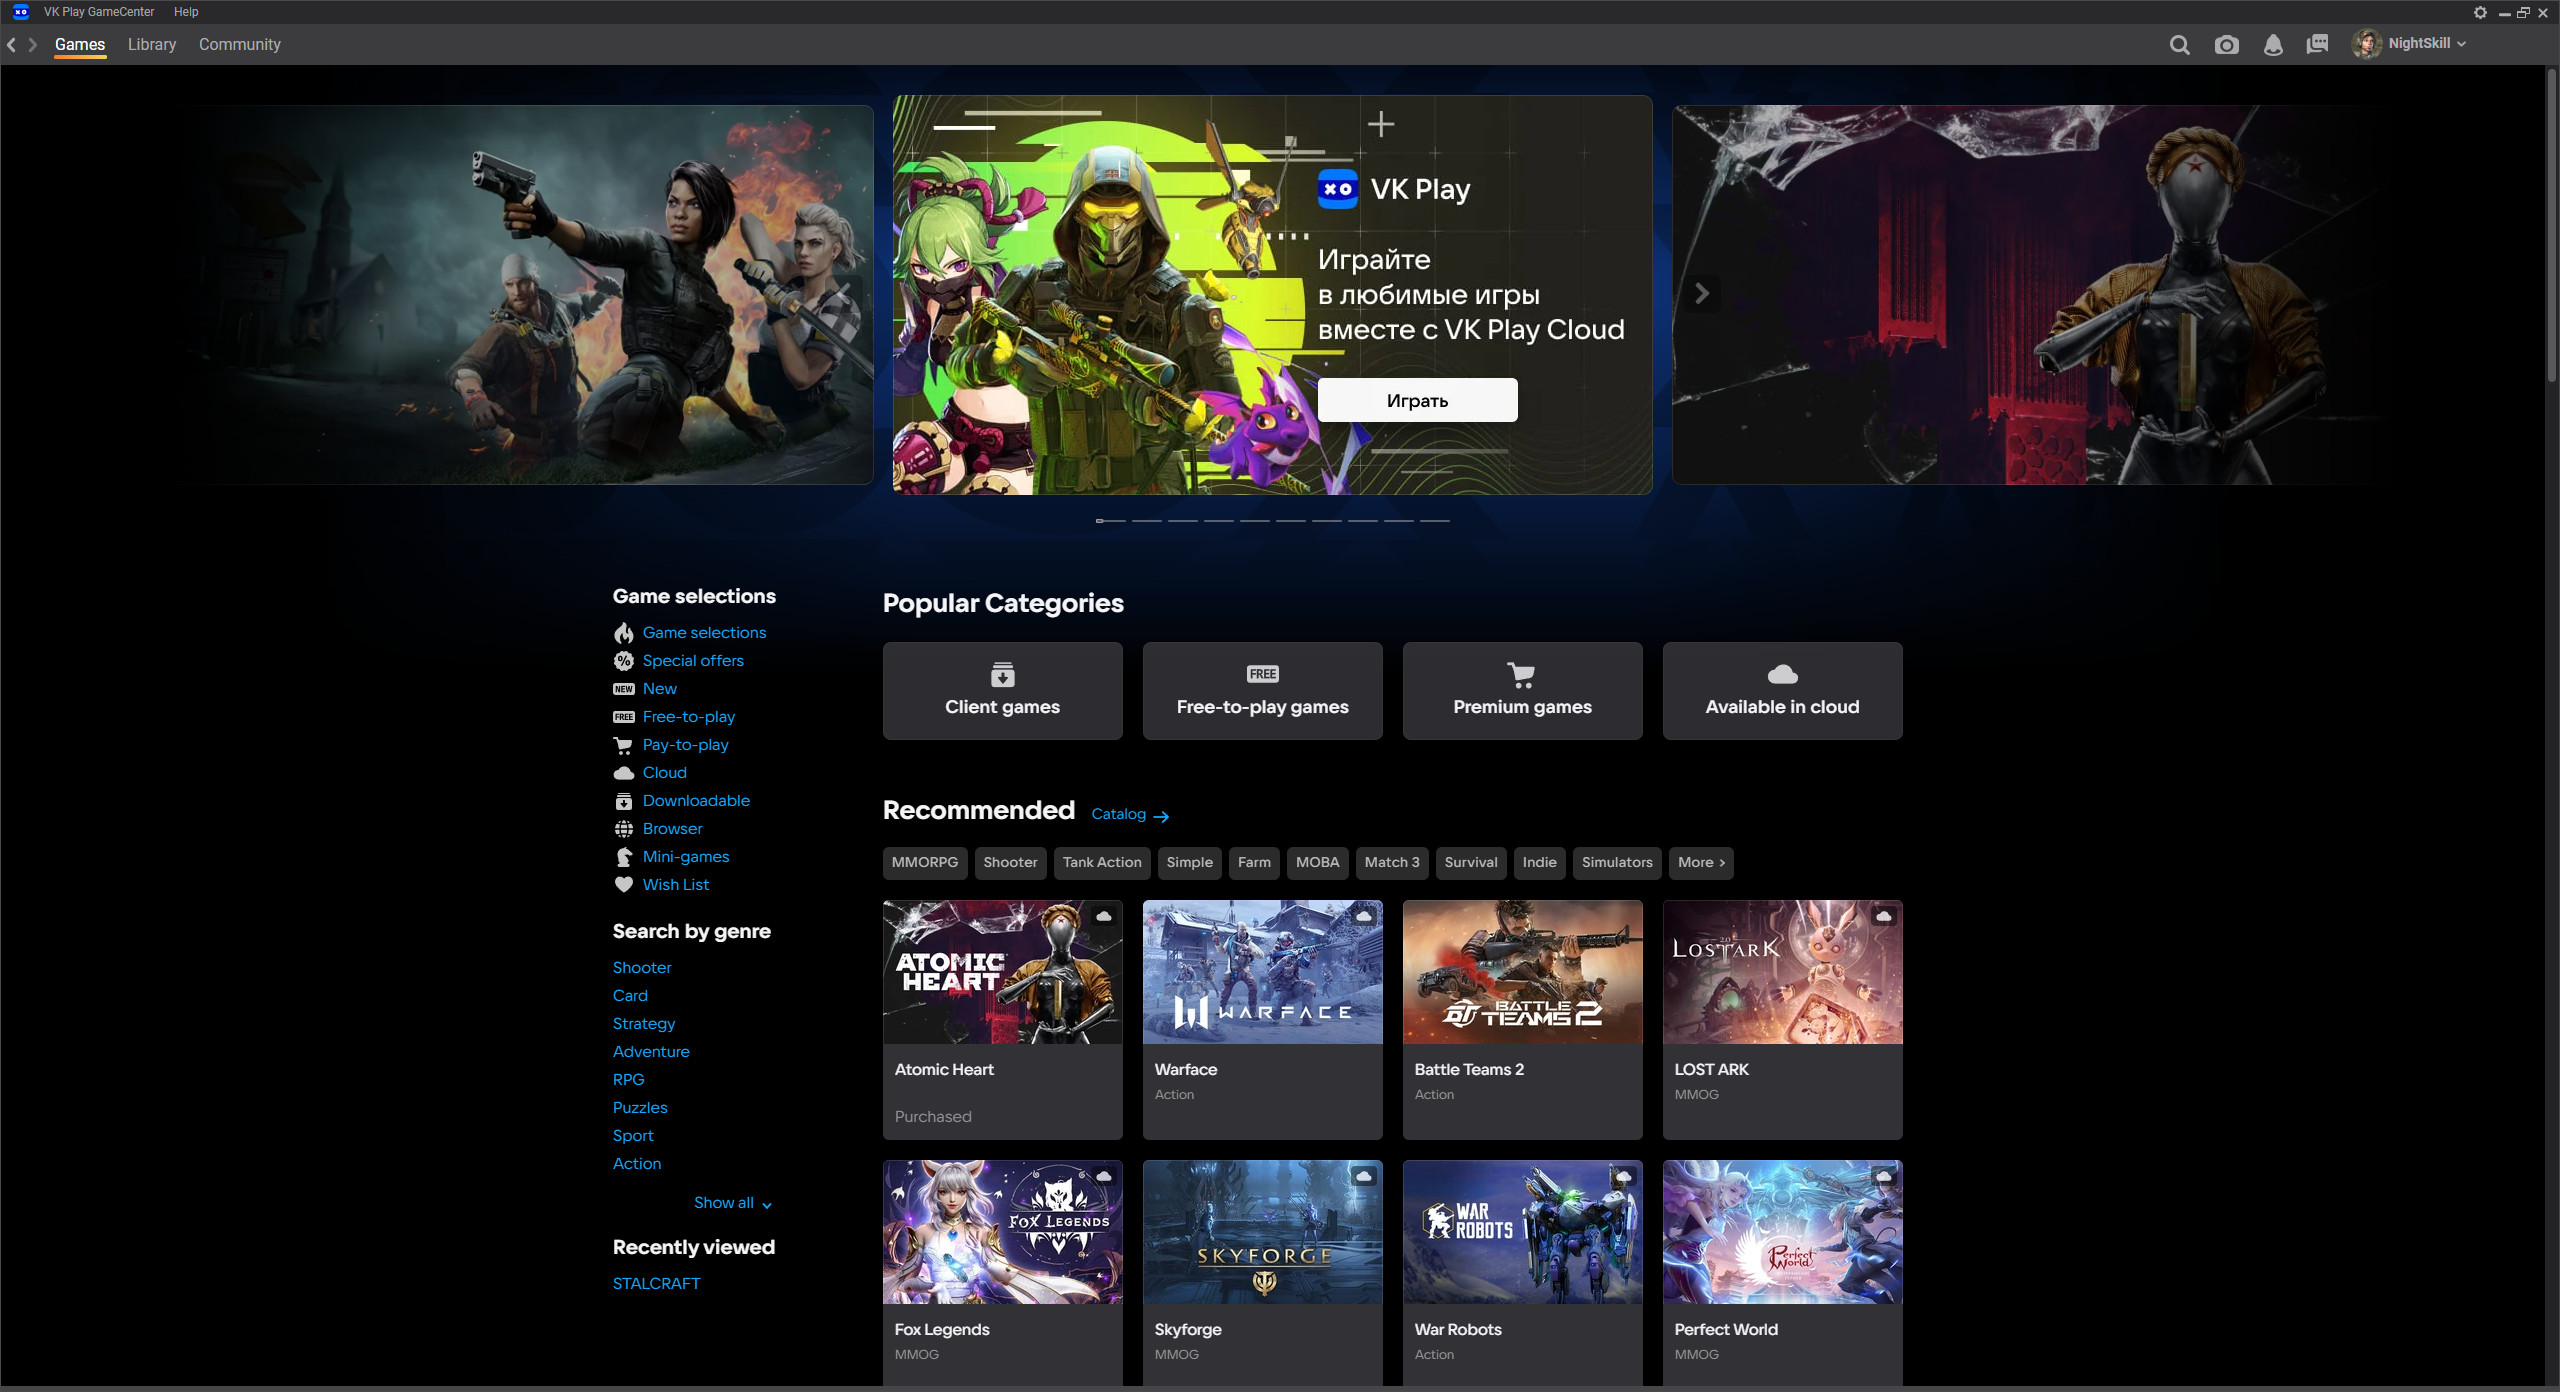Click the globe icon beside Browser

(624, 829)
